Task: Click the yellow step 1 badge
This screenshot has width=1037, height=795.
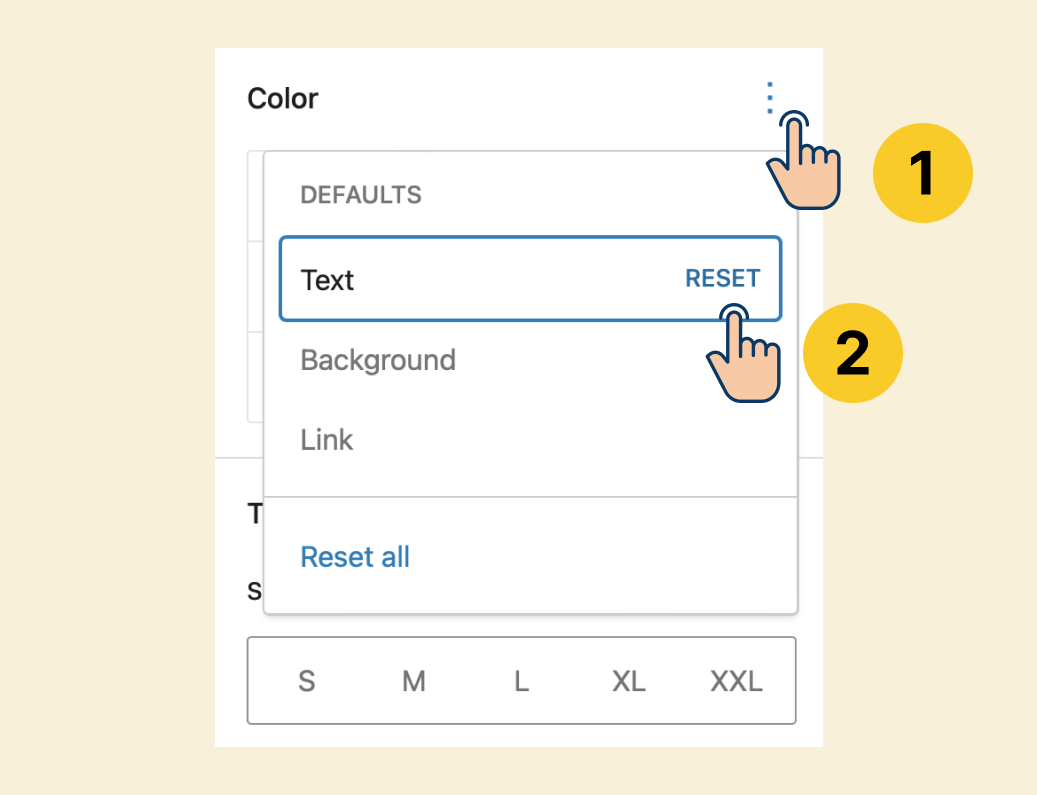Action: (923, 173)
